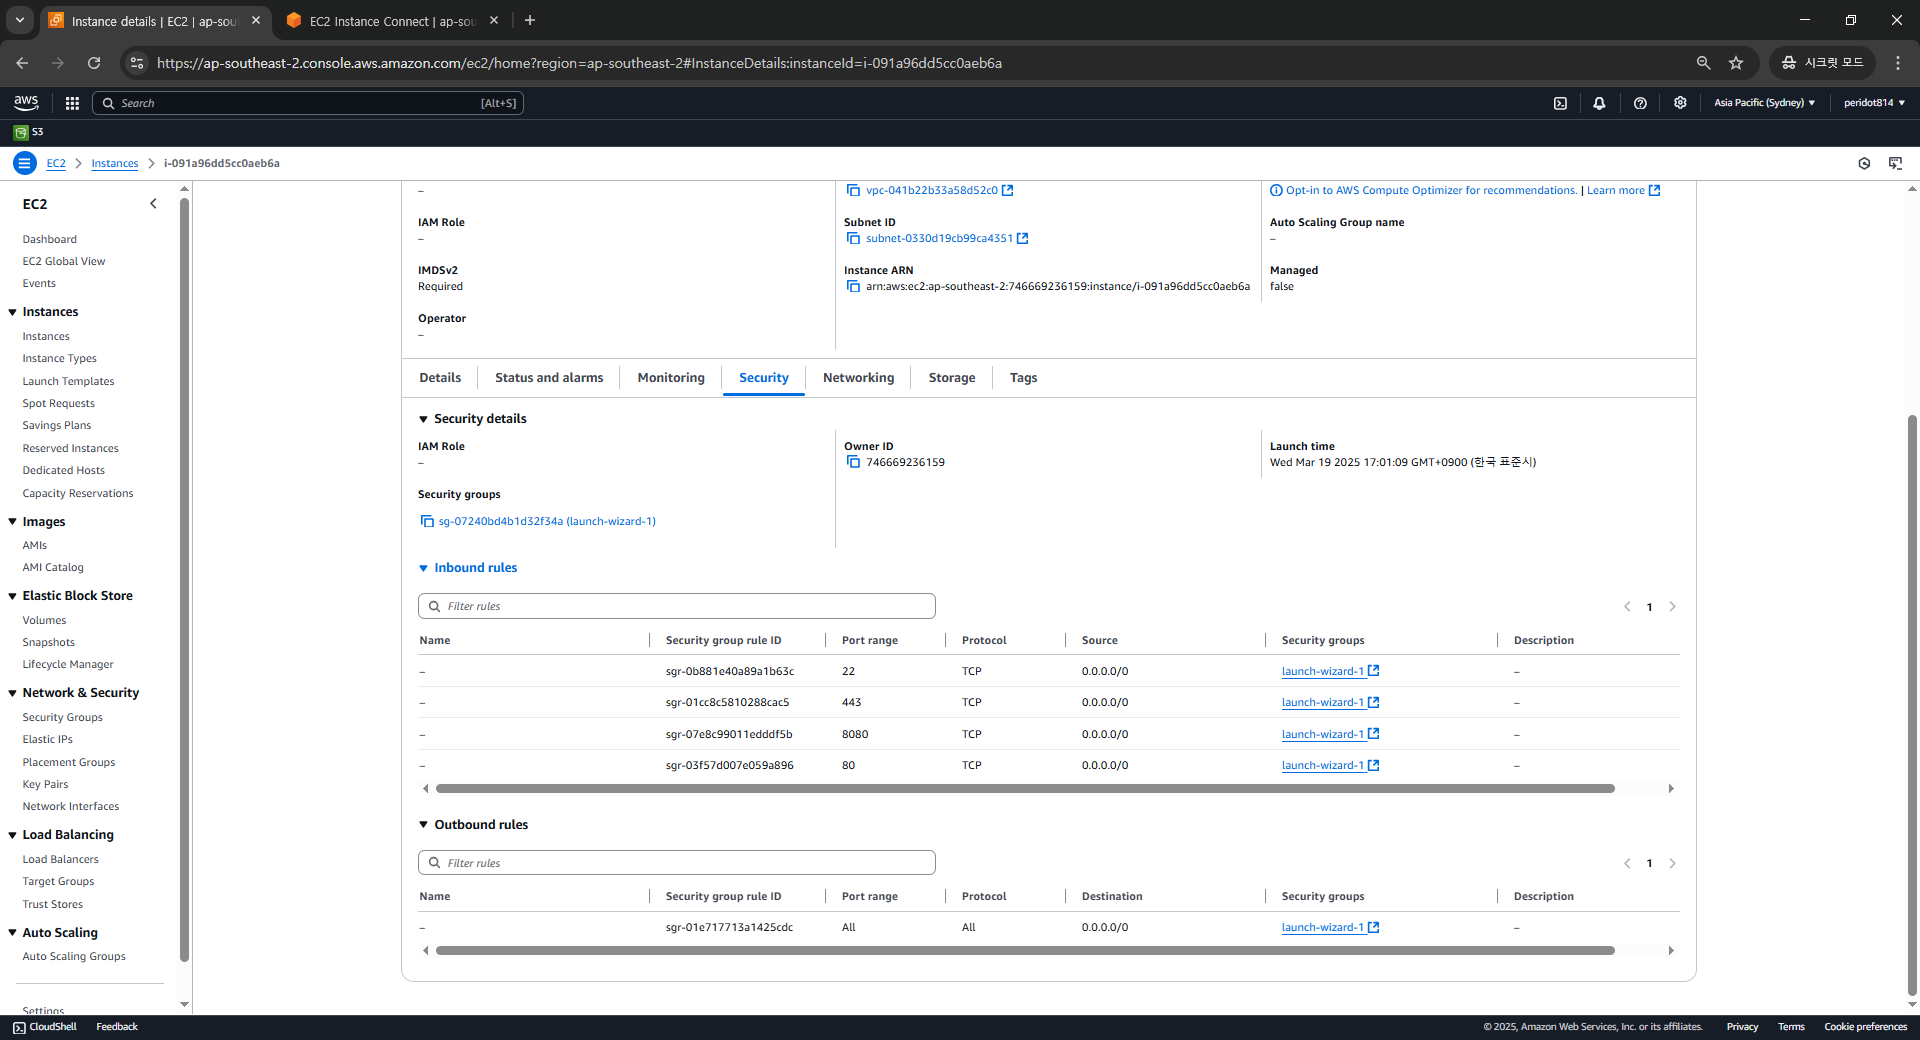Go to Instances breadcrumb link

pyautogui.click(x=115, y=163)
